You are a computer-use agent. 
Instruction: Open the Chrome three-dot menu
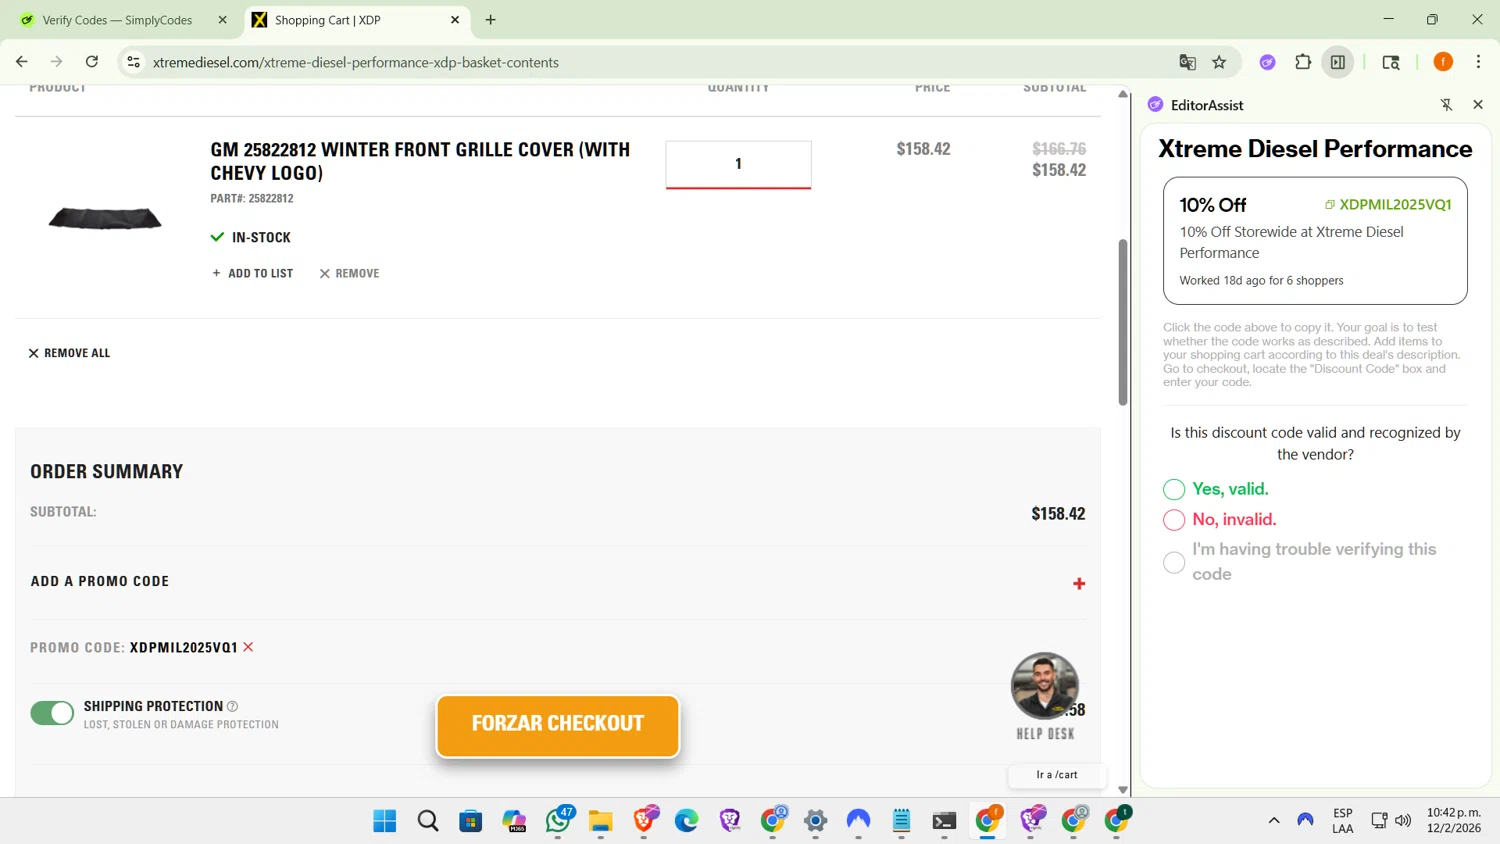pyautogui.click(x=1478, y=62)
